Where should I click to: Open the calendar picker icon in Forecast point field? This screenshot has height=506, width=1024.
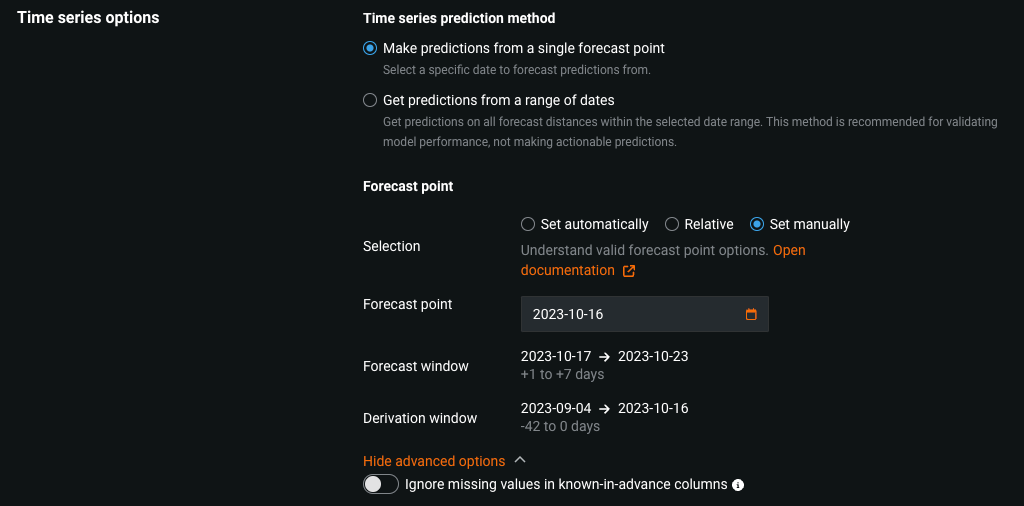tap(751, 314)
